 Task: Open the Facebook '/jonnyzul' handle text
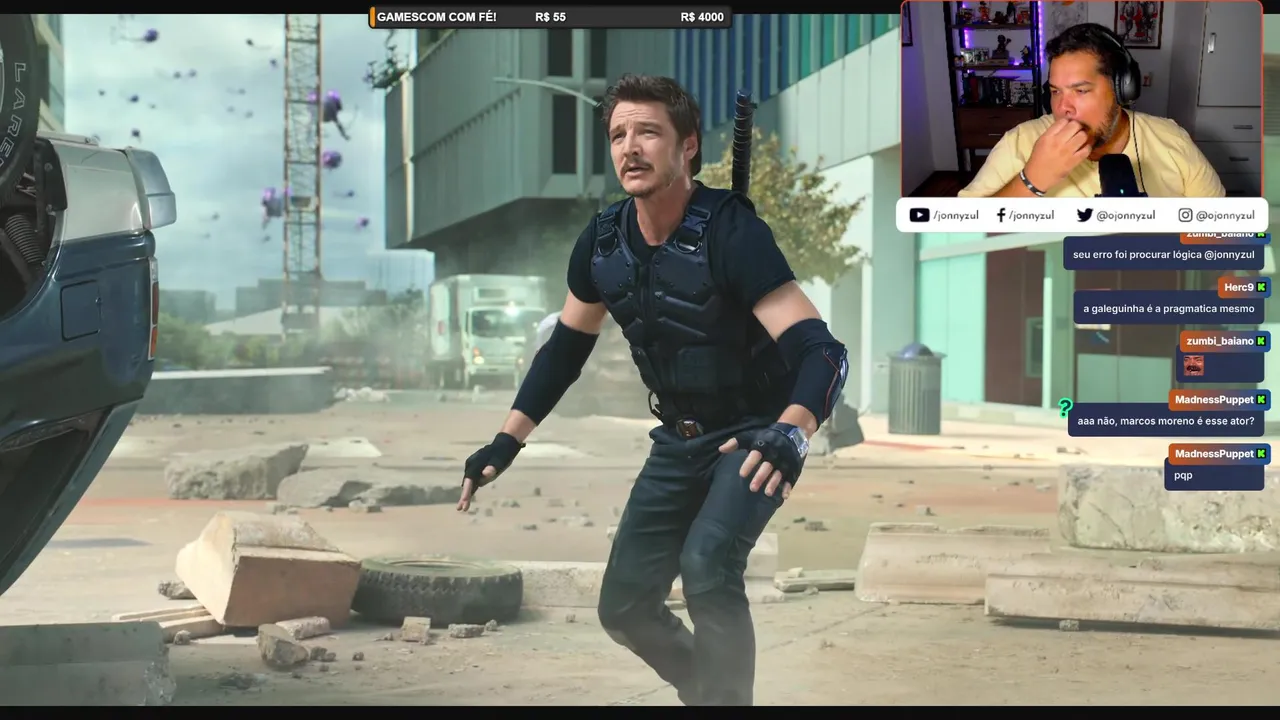coord(1031,215)
